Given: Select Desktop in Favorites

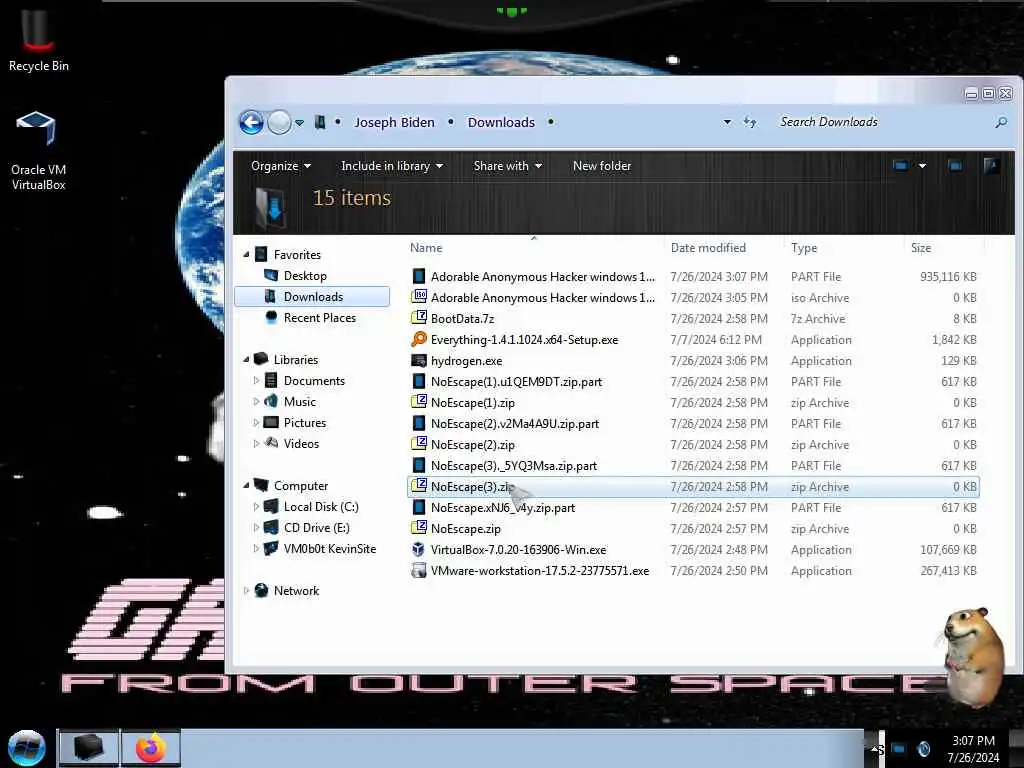Looking at the screenshot, I should point(304,276).
